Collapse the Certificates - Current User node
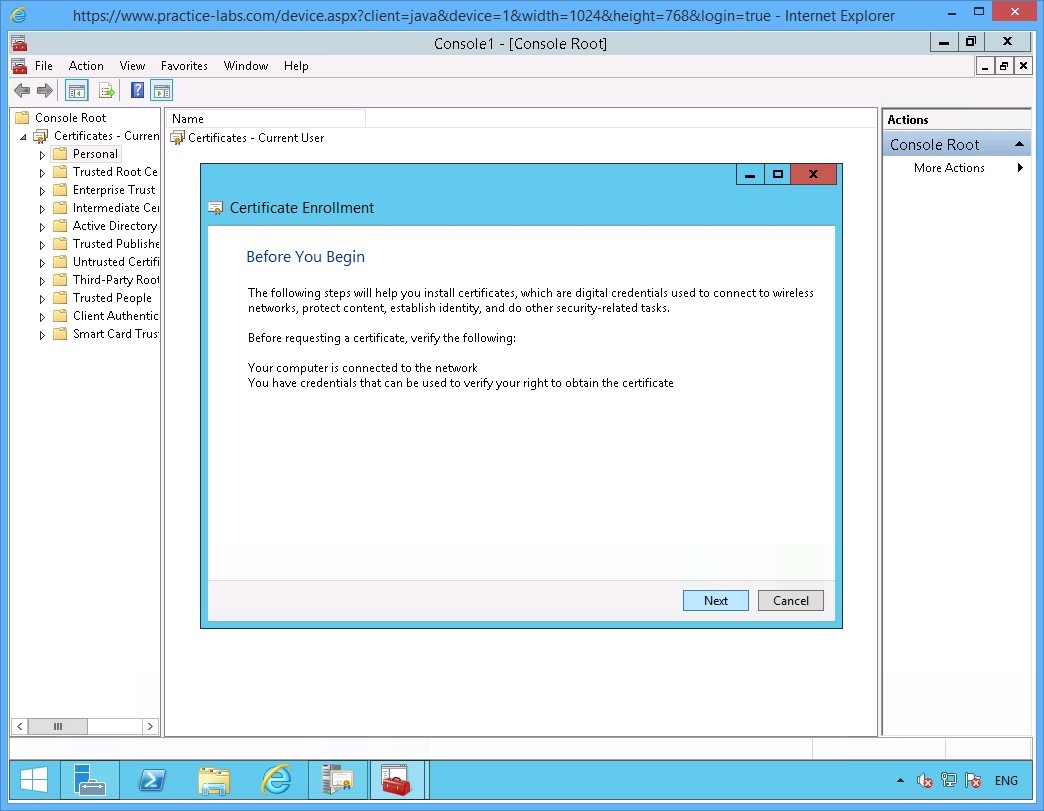The height and width of the screenshot is (811, 1044). (24, 135)
